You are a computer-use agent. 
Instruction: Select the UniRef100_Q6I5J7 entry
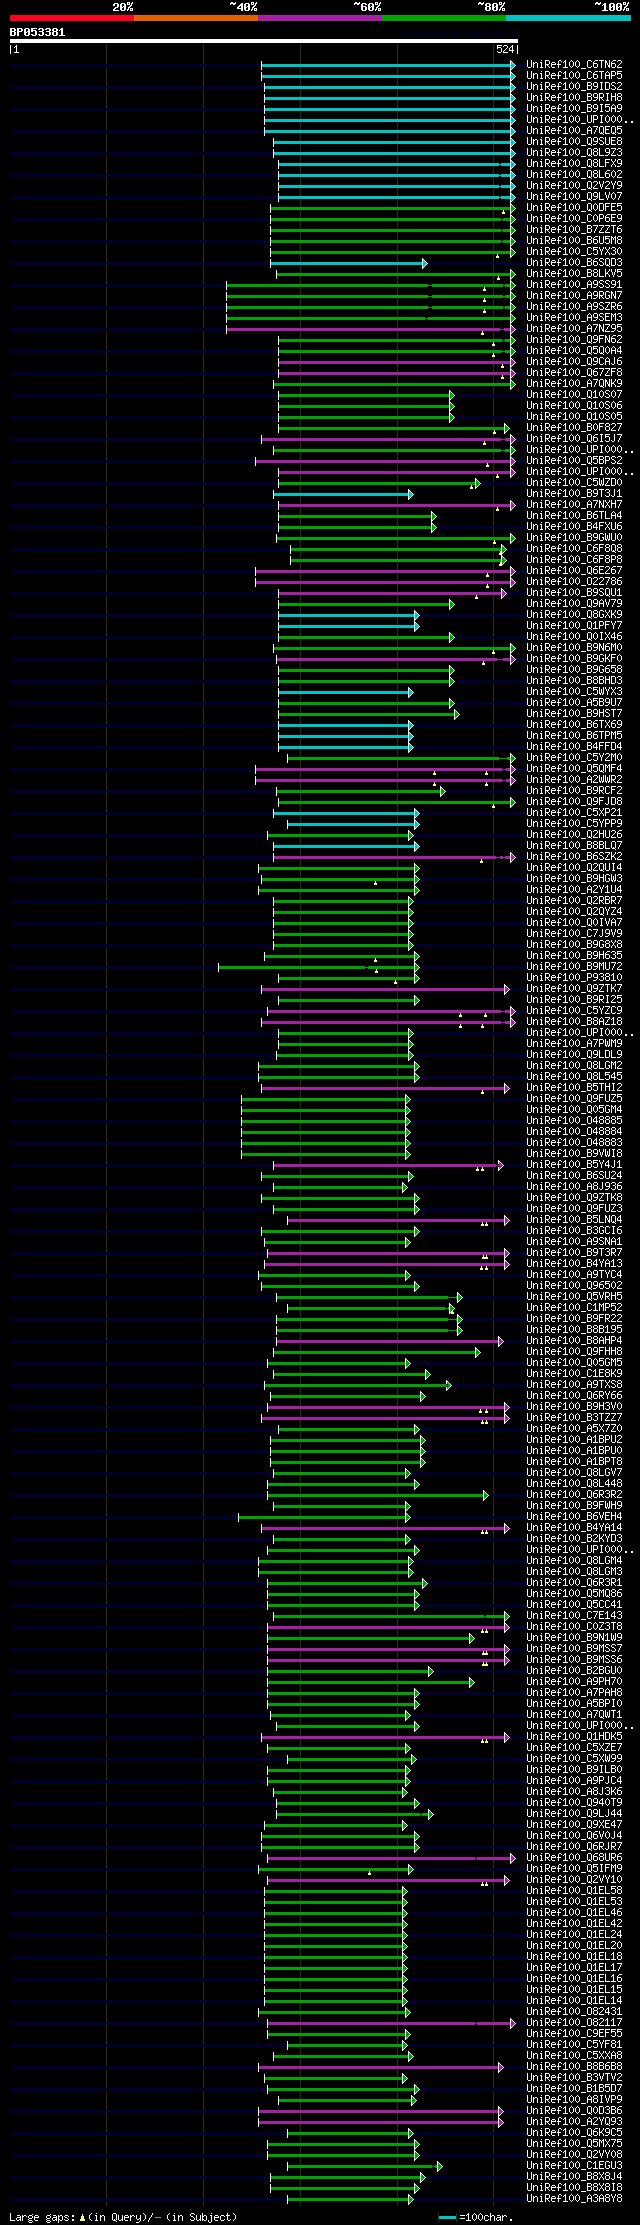(574, 439)
